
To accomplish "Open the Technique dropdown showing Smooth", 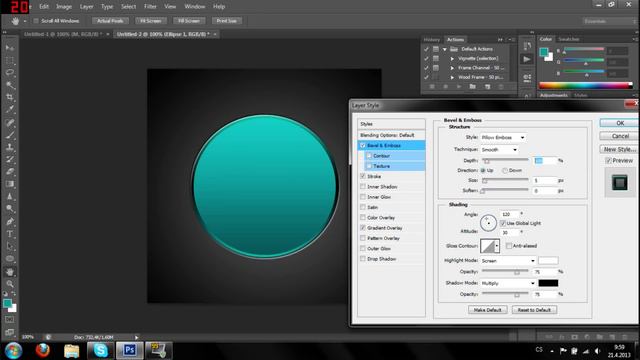I will (x=499, y=150).
